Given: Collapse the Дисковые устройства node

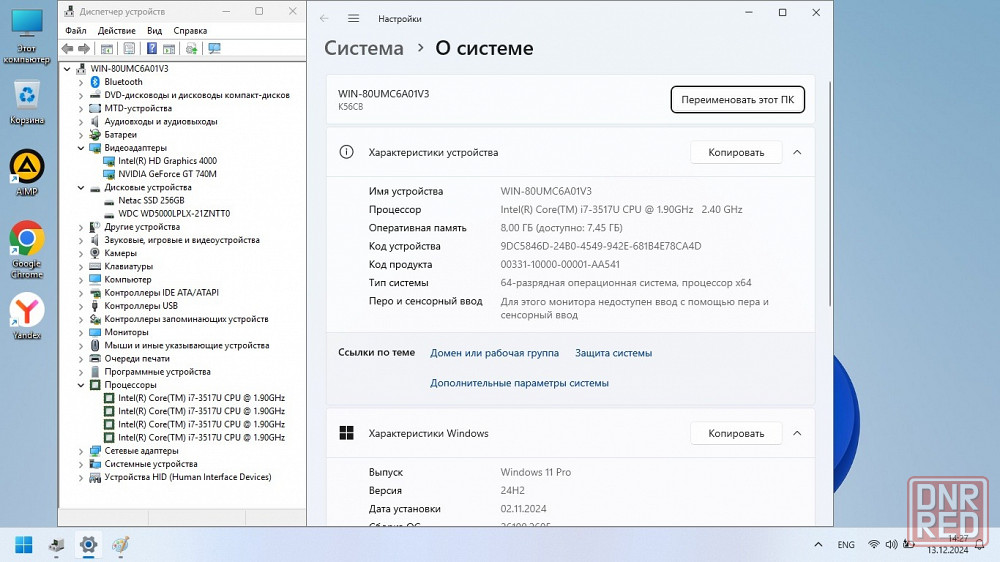Looking at the screenshot, I should pyautogui.click(x=81, y=188).
